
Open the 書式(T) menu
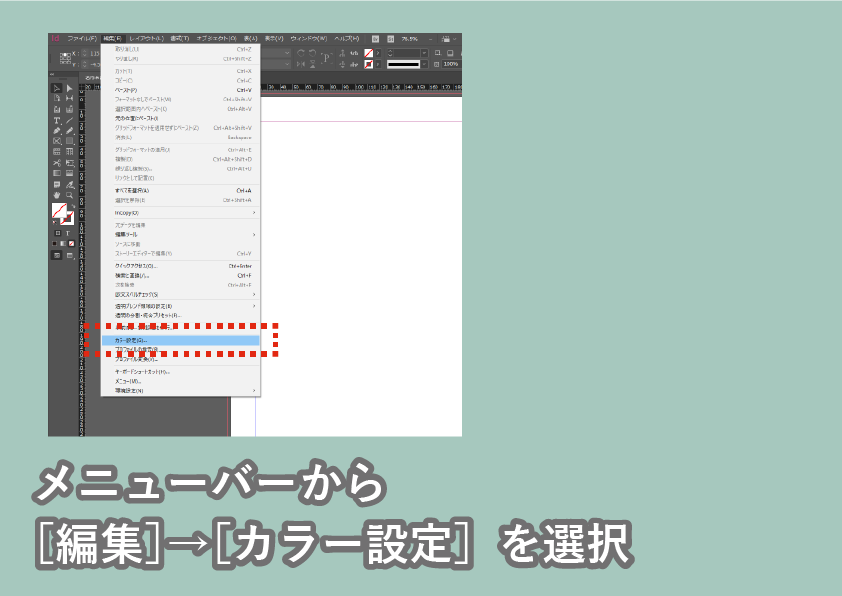pyautogui.click(x=180, y=39)
